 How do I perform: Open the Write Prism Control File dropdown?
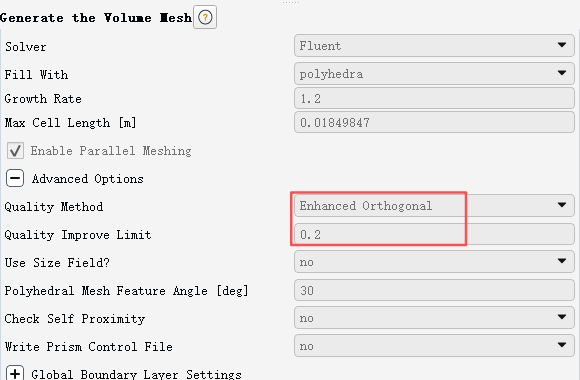click(434, 346)
